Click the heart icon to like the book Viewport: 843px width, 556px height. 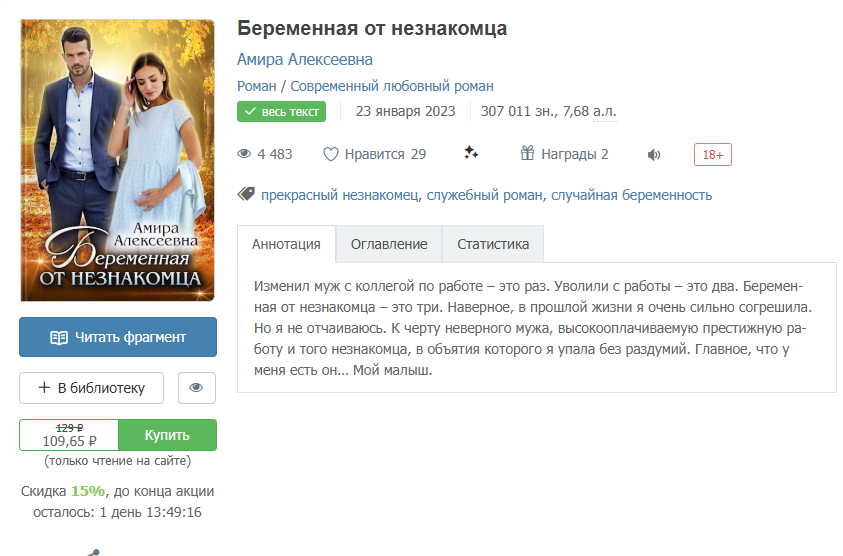[x=331, y=154]
